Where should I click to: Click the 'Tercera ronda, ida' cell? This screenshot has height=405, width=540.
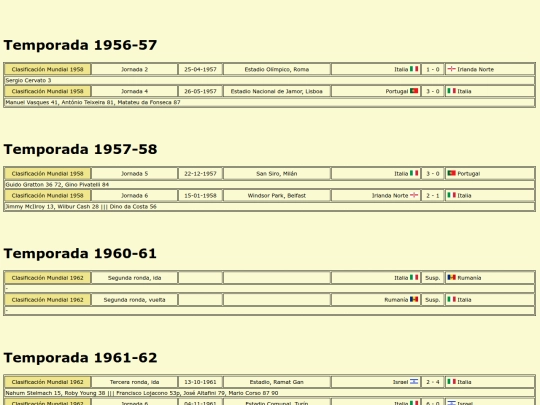[135, 382]
